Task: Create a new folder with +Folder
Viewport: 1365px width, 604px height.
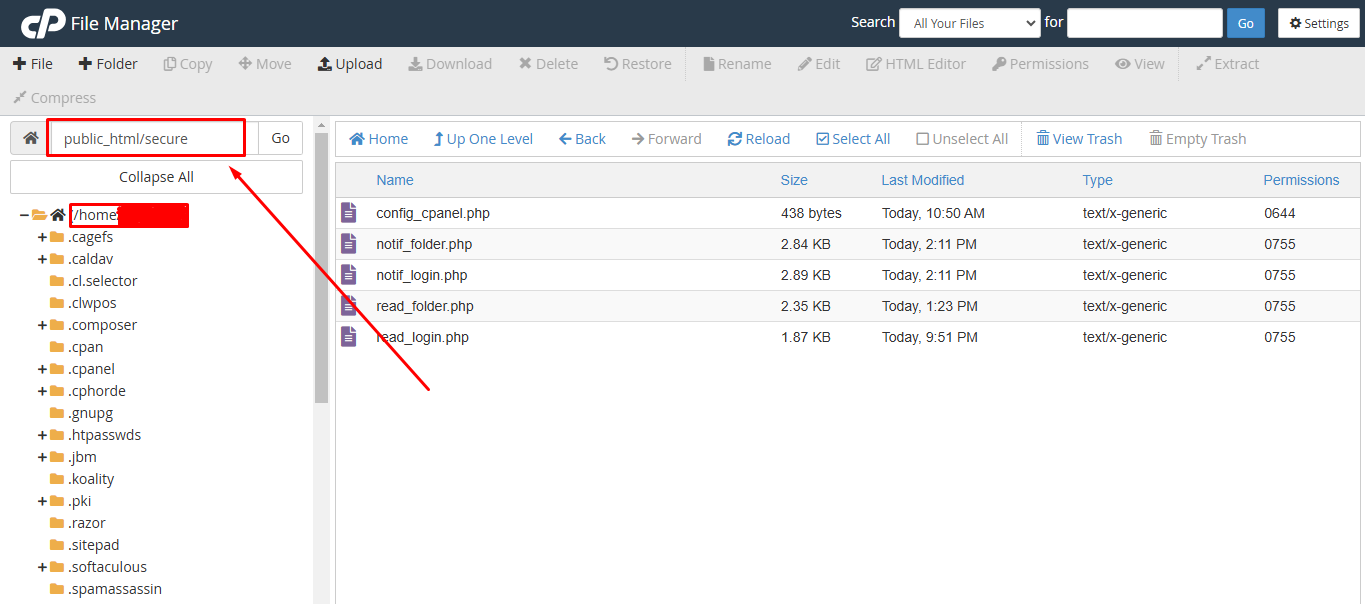Action: (x=108, y=64)
